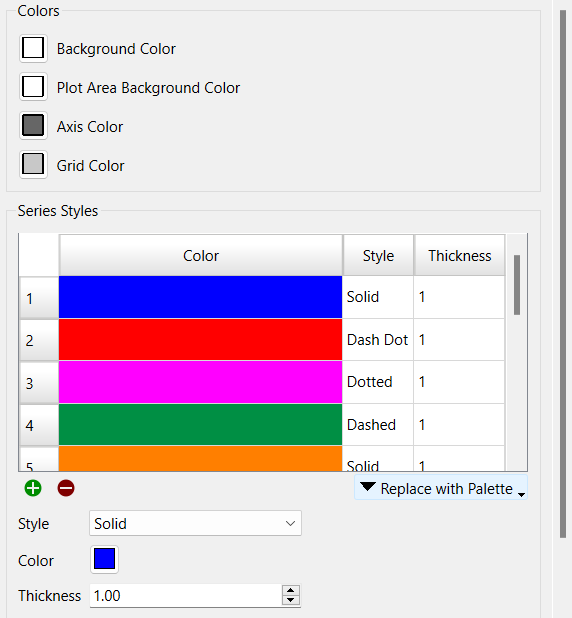Select the magenta color cell in row 3
This screenshot has width=572, height=618.
tap(200, 382)
